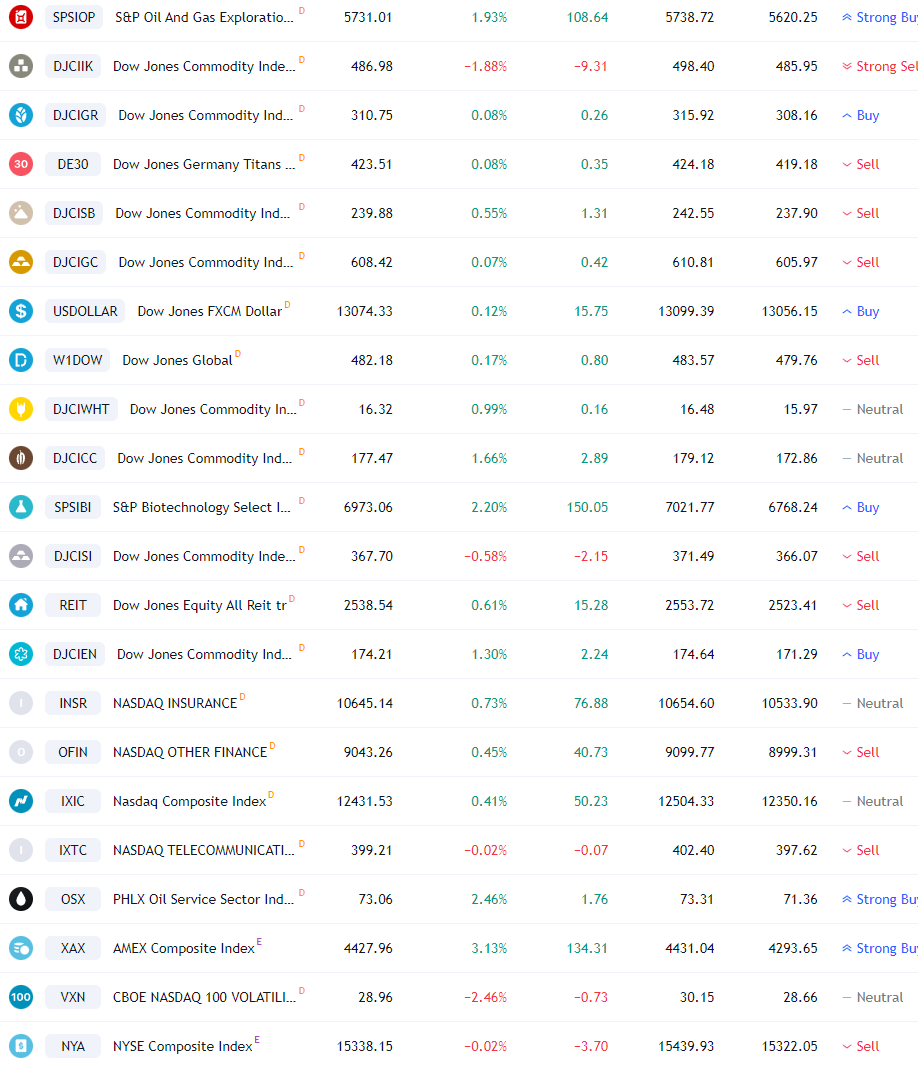
Task: Click Dow Jones Germany Titans name
Action: tap(204, 164)
